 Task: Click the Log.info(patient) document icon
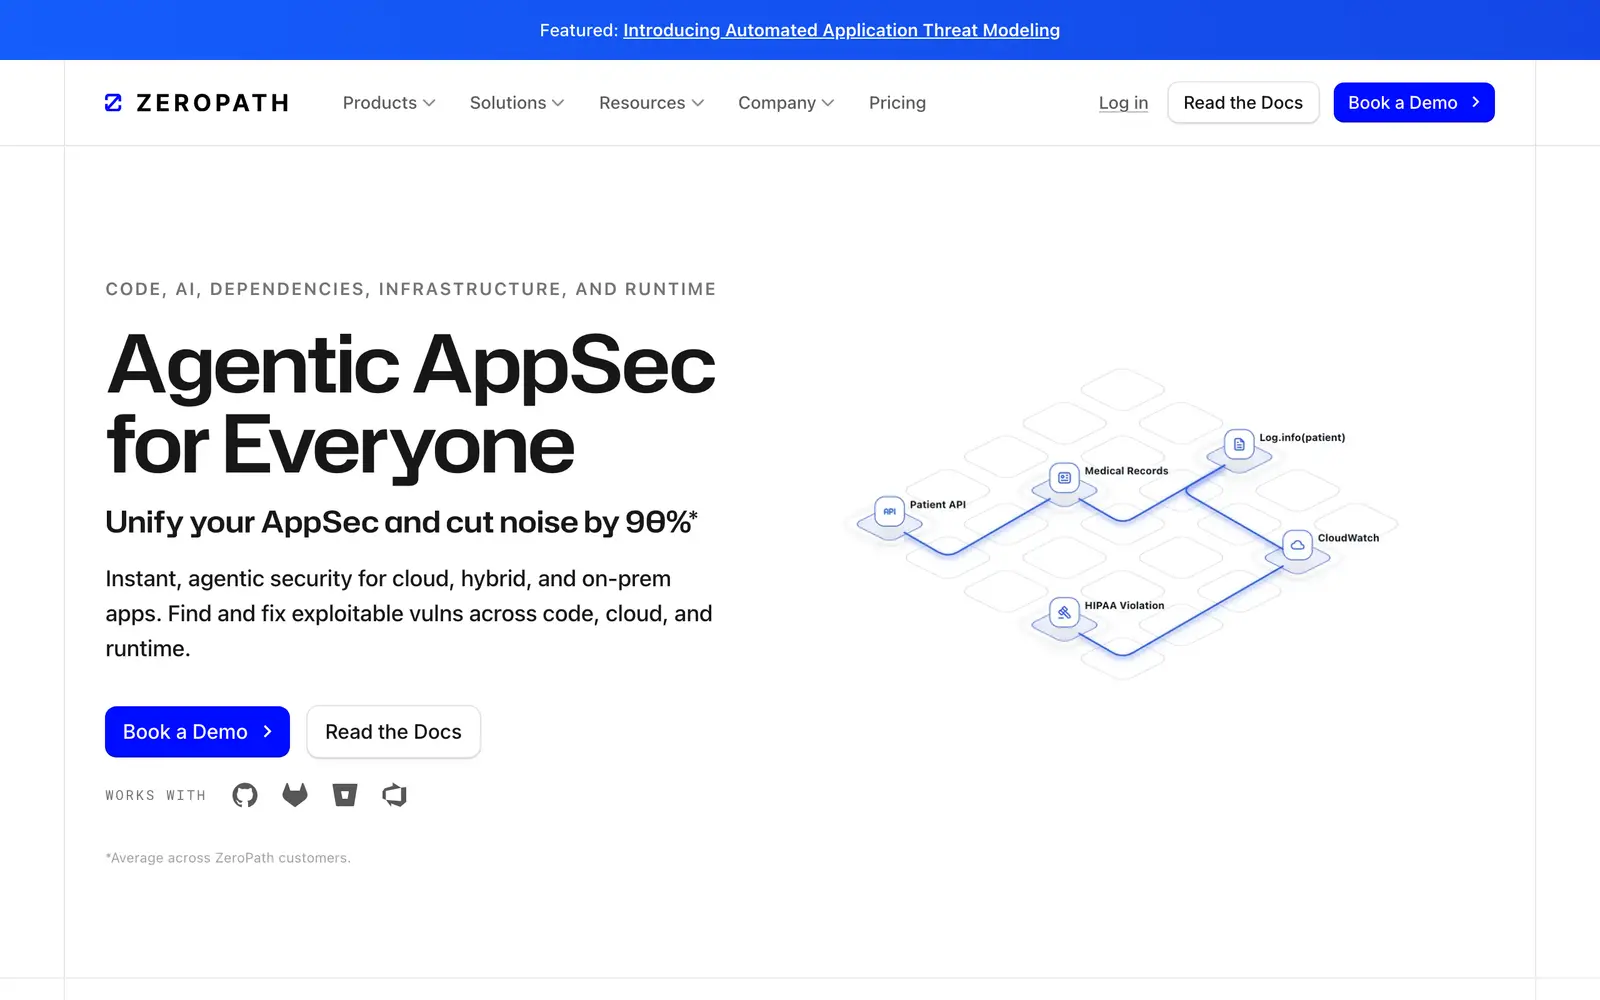point(1239,444)
